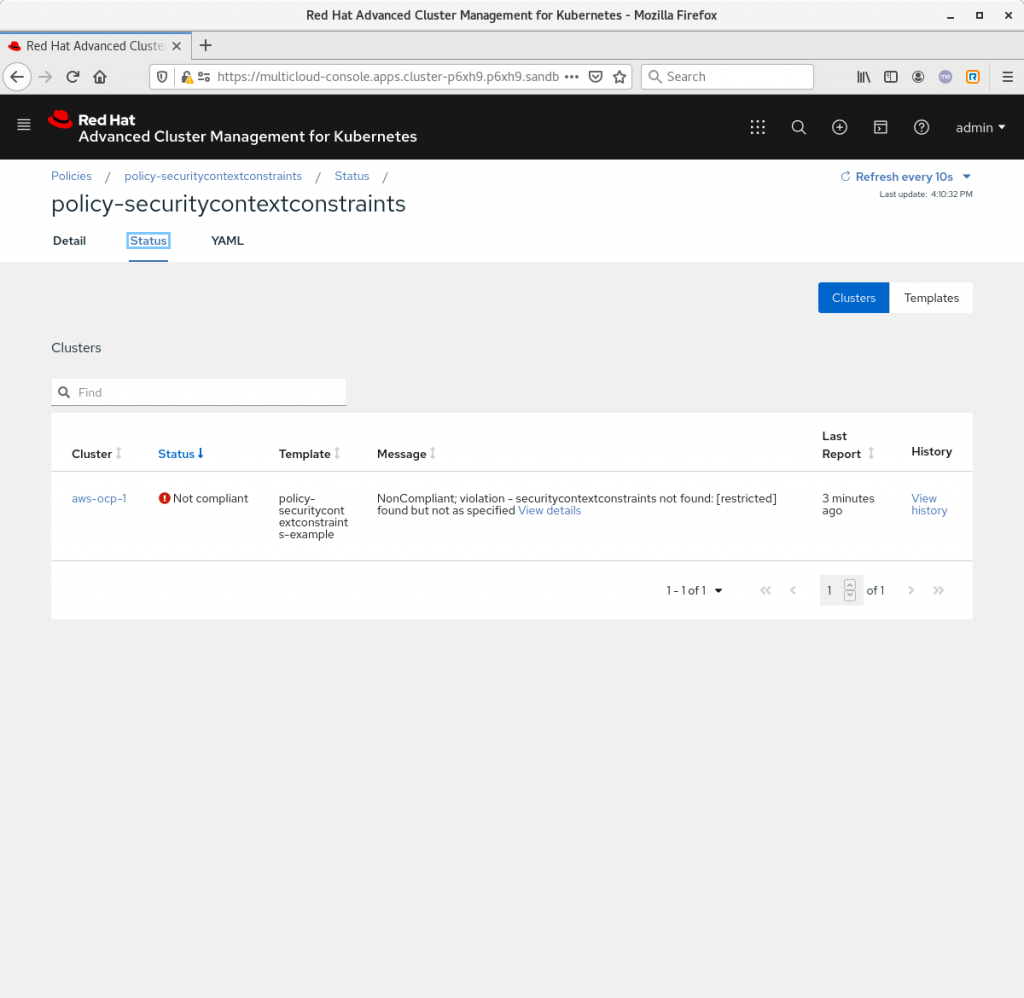Screen dimensions: 1024x998
Task: Sort table by Last Report column
Action: (x=848, y=445)
